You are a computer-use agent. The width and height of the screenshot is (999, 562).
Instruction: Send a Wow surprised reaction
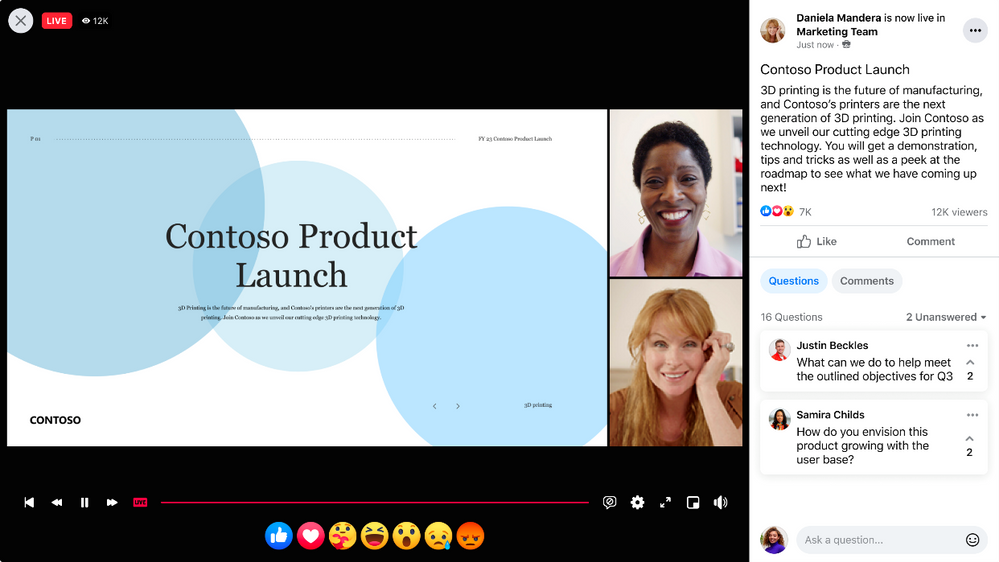(x=406, y=536)
